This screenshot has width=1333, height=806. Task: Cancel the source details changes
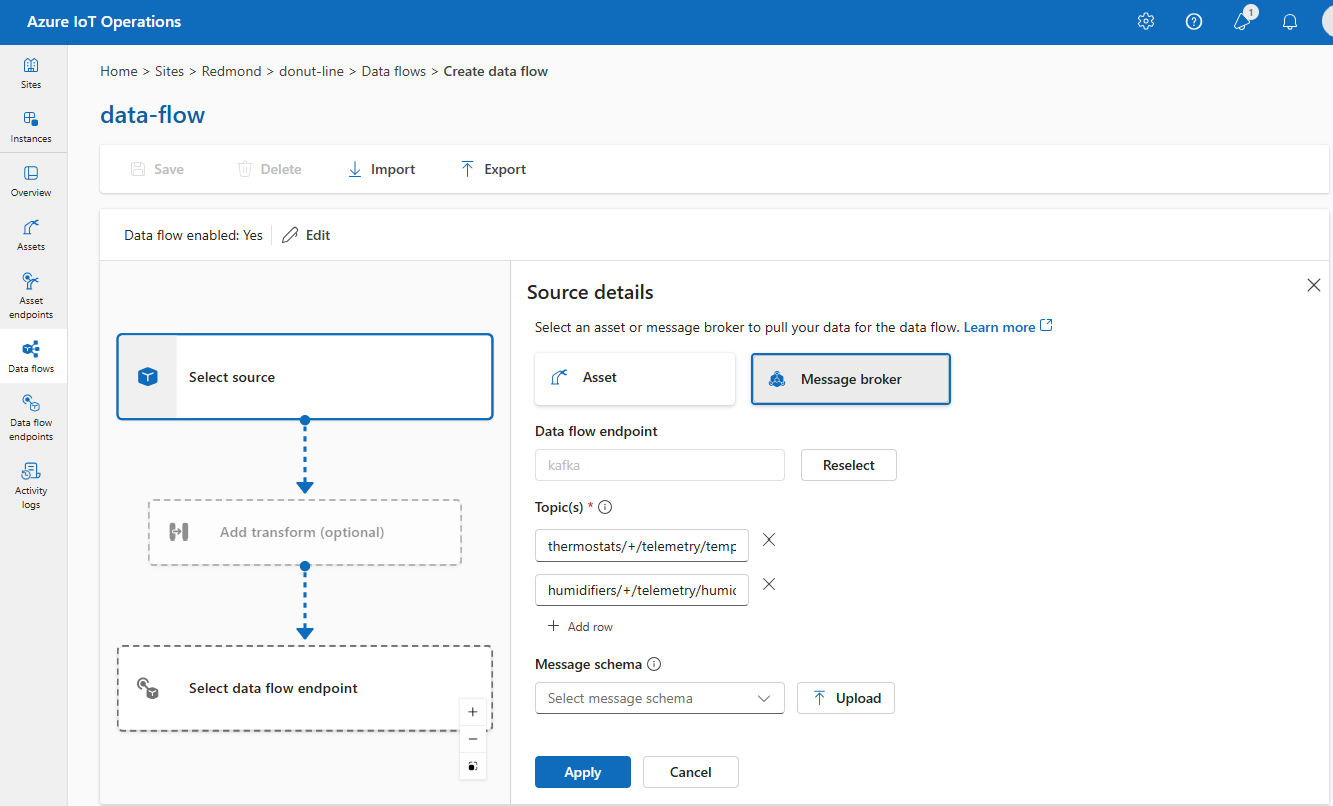coord(691,772)
